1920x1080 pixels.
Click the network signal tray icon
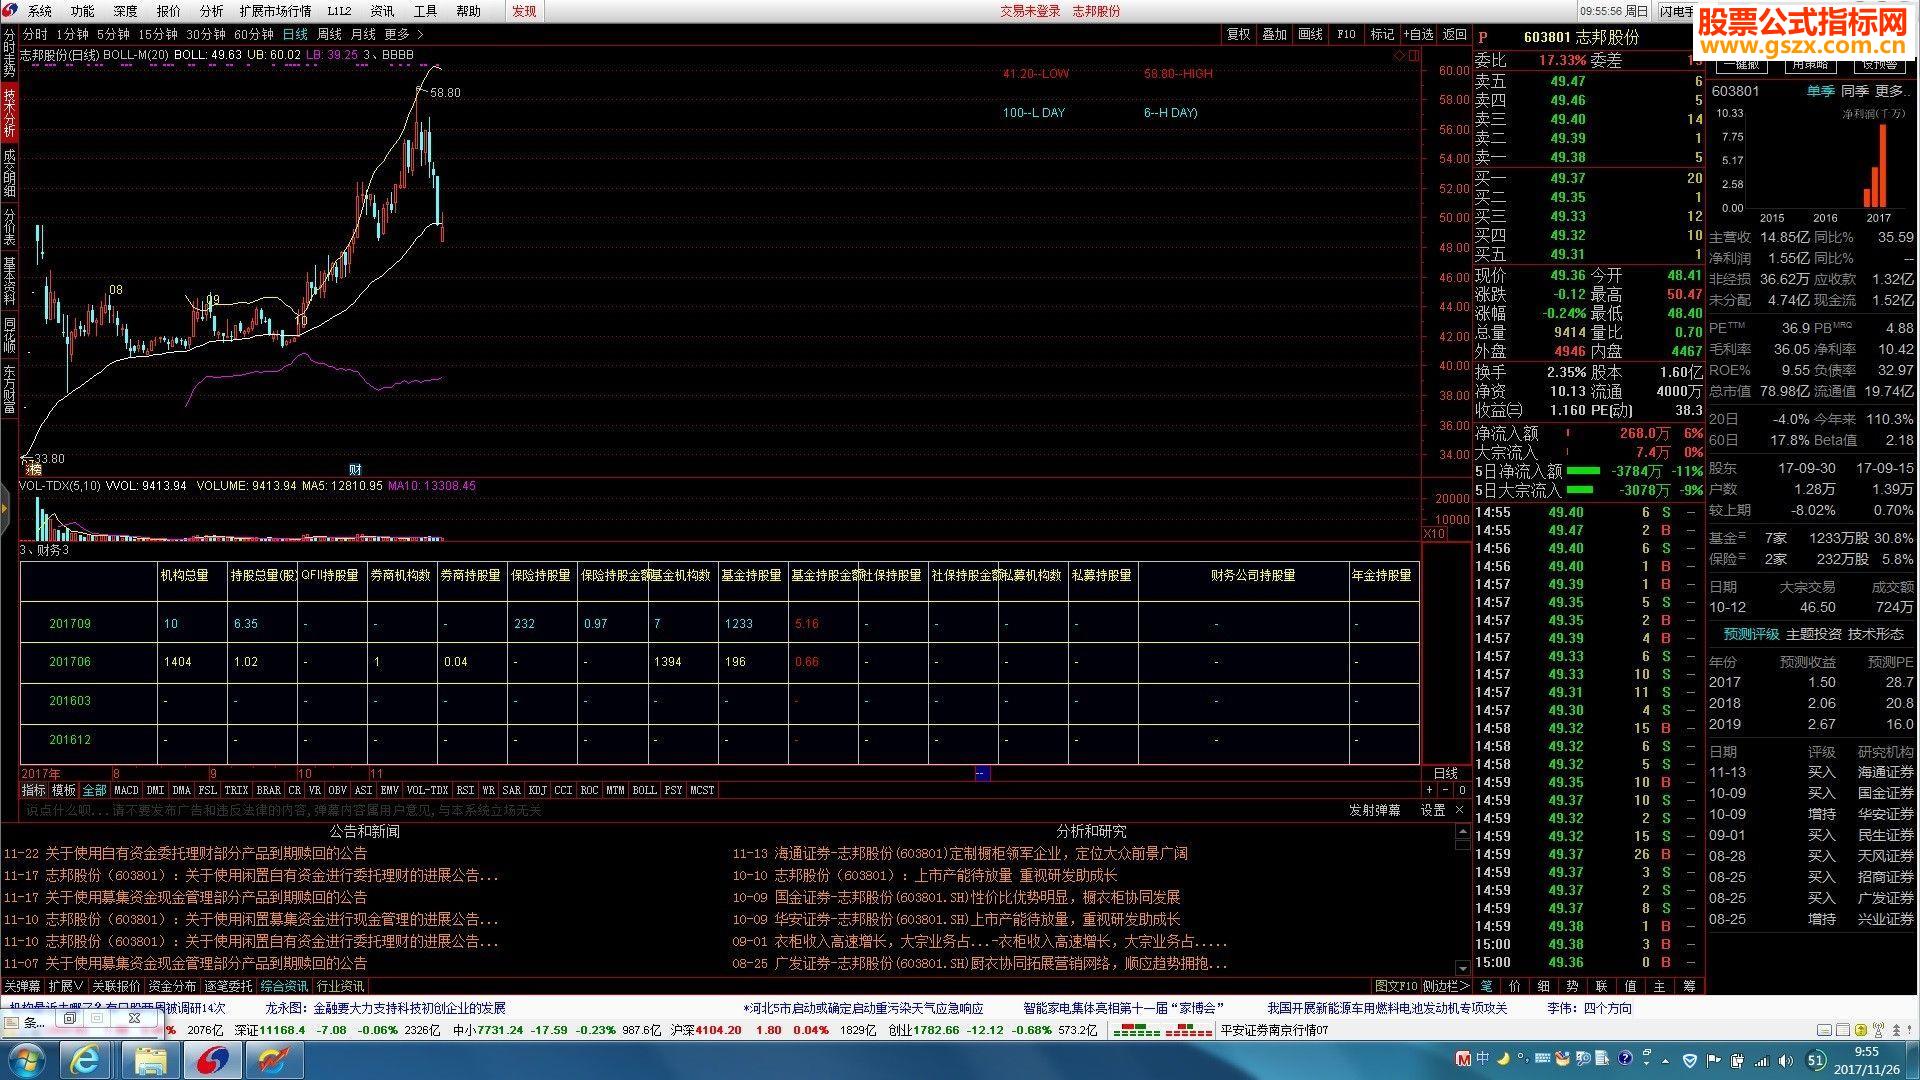(x=1760, y=1060)
